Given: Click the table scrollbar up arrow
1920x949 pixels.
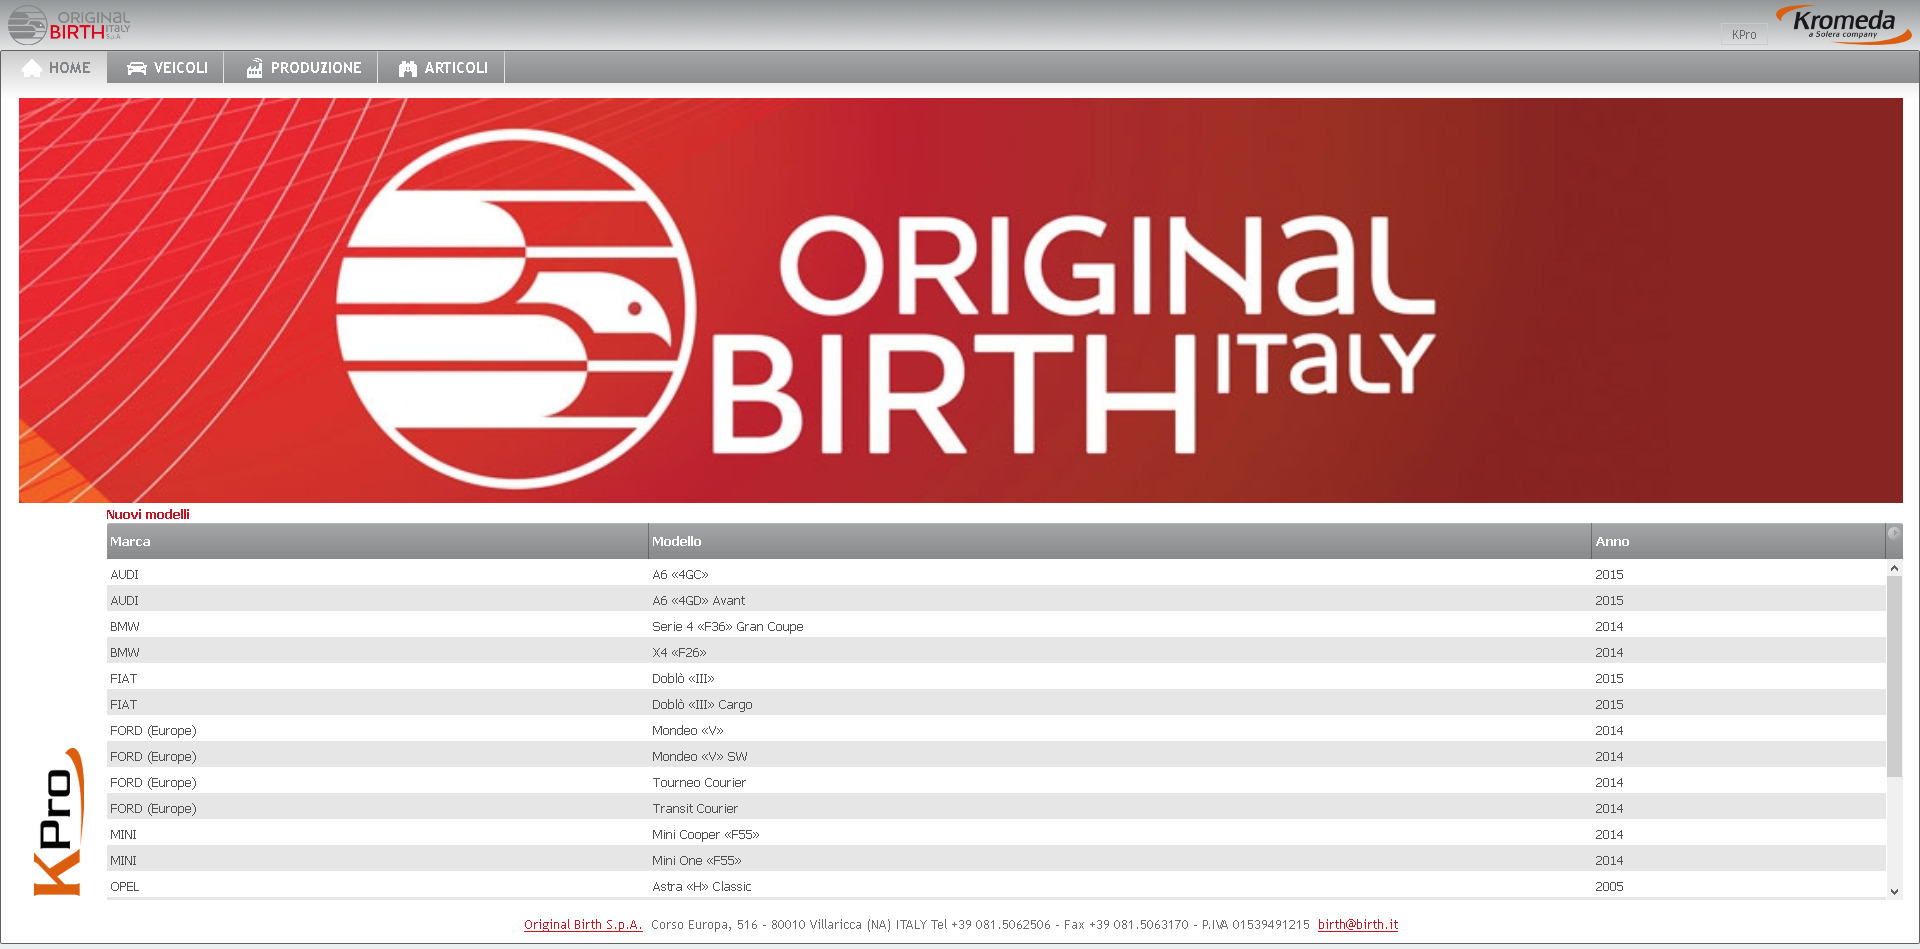Looking at the screenshot, I should pos(1894,568).
